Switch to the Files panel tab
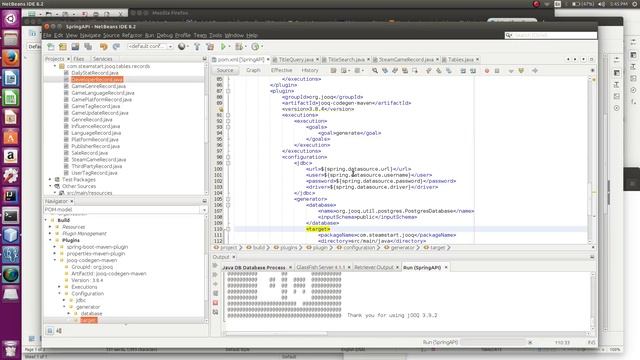This screenshot has width=640, height=360. click(79, 59)
